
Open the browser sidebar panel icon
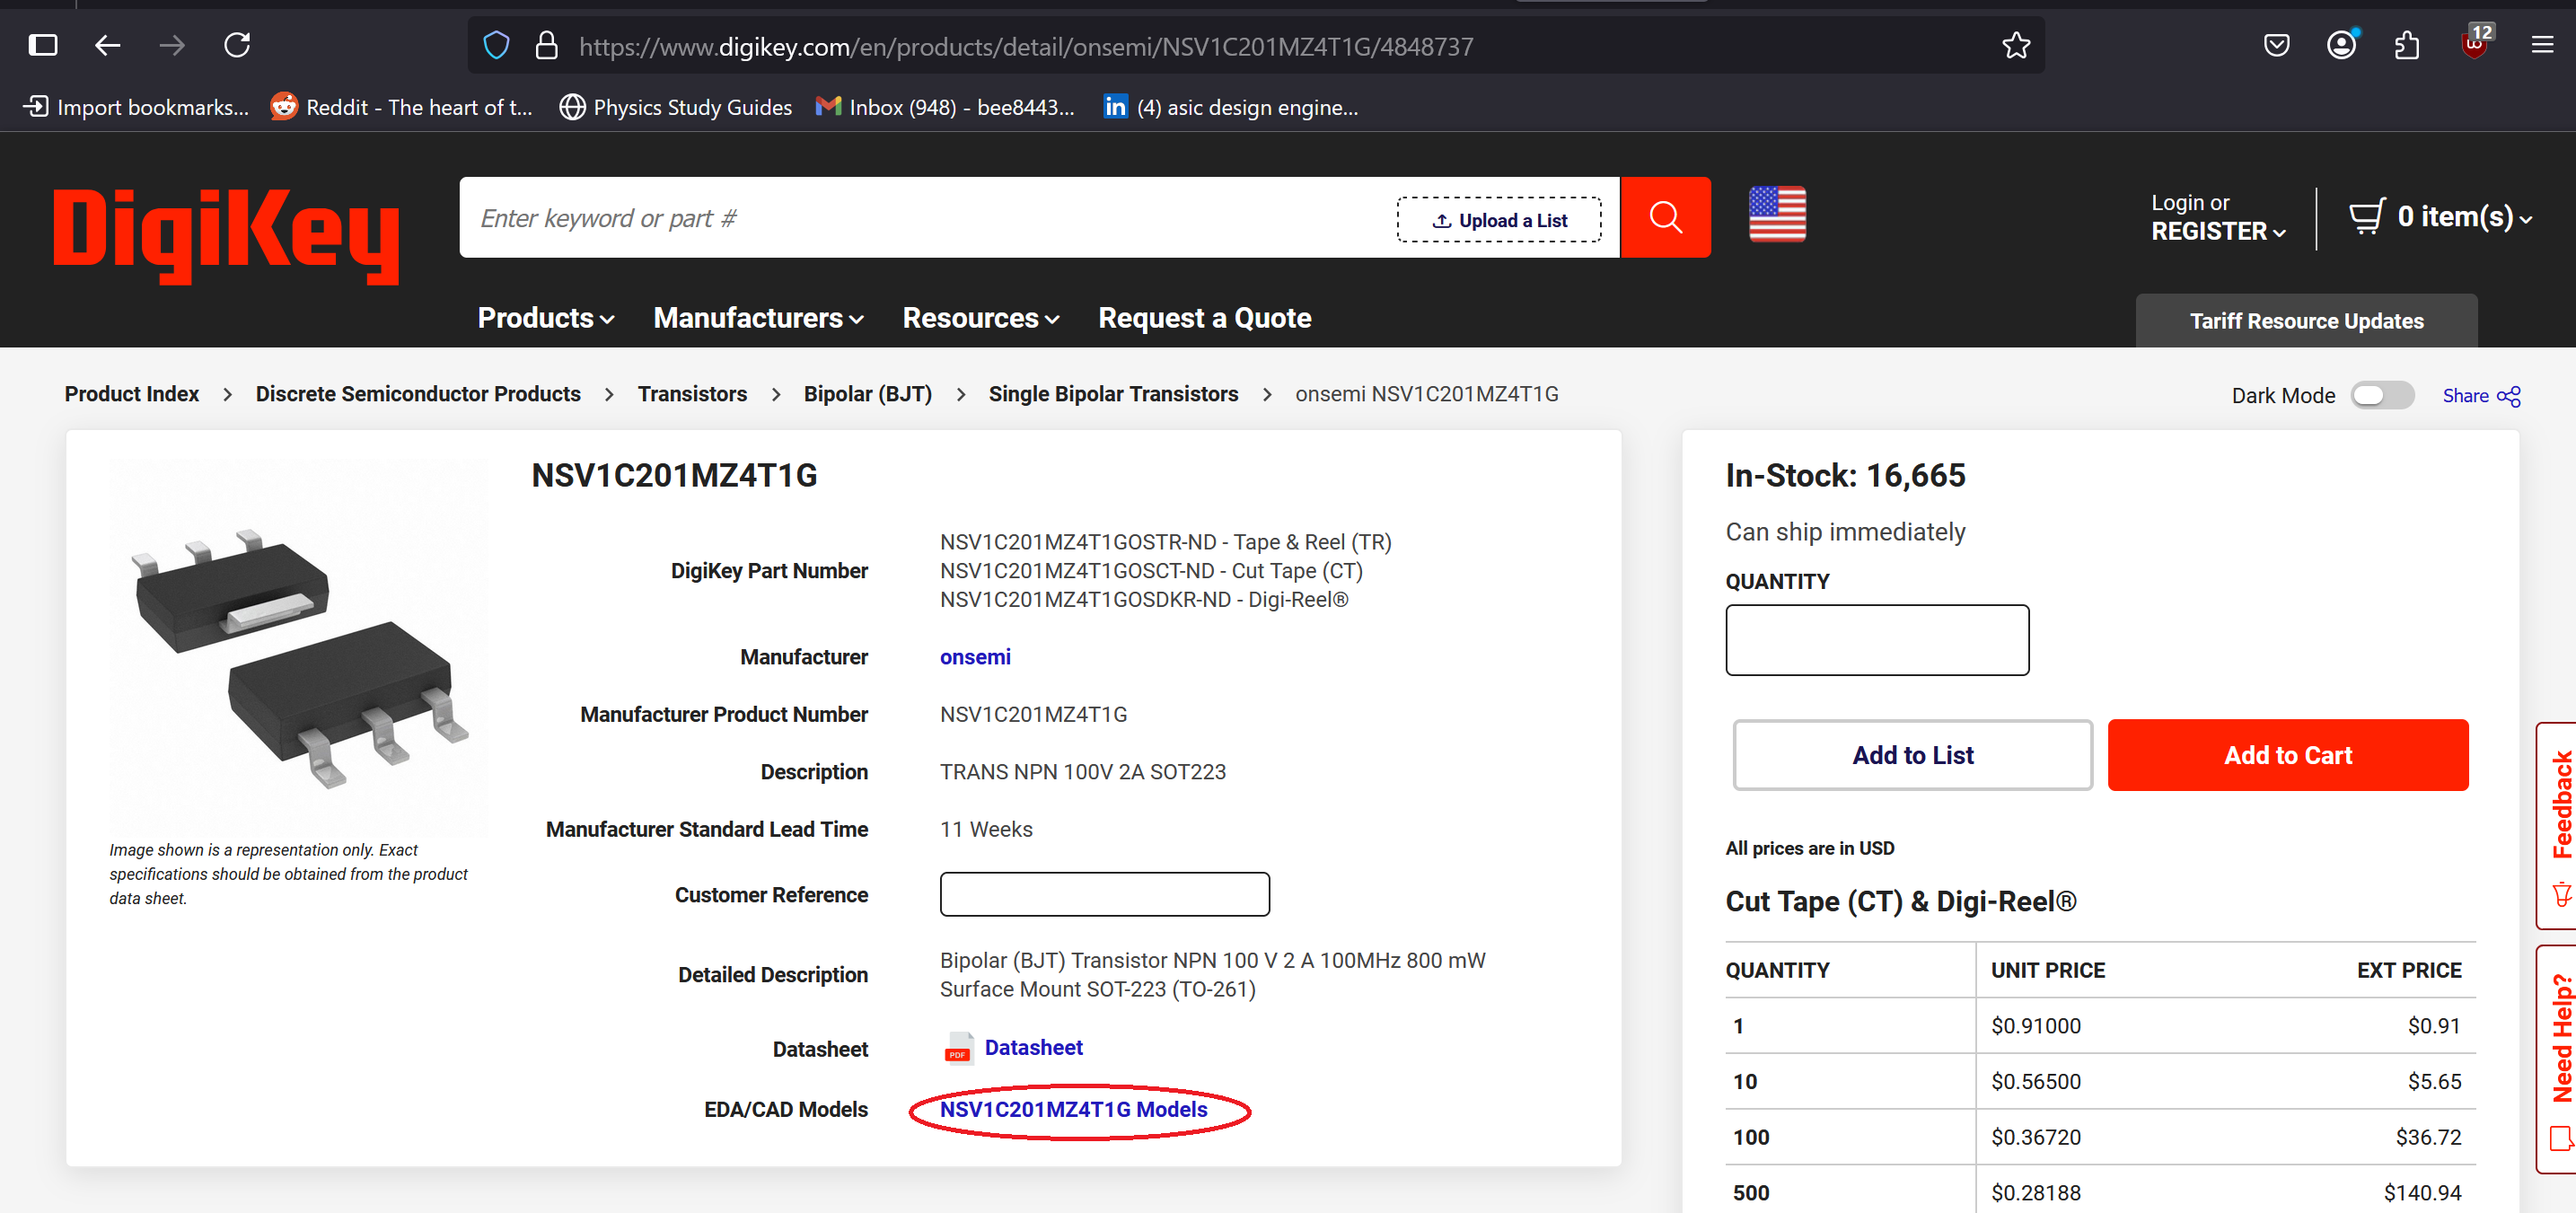point(43,45)
